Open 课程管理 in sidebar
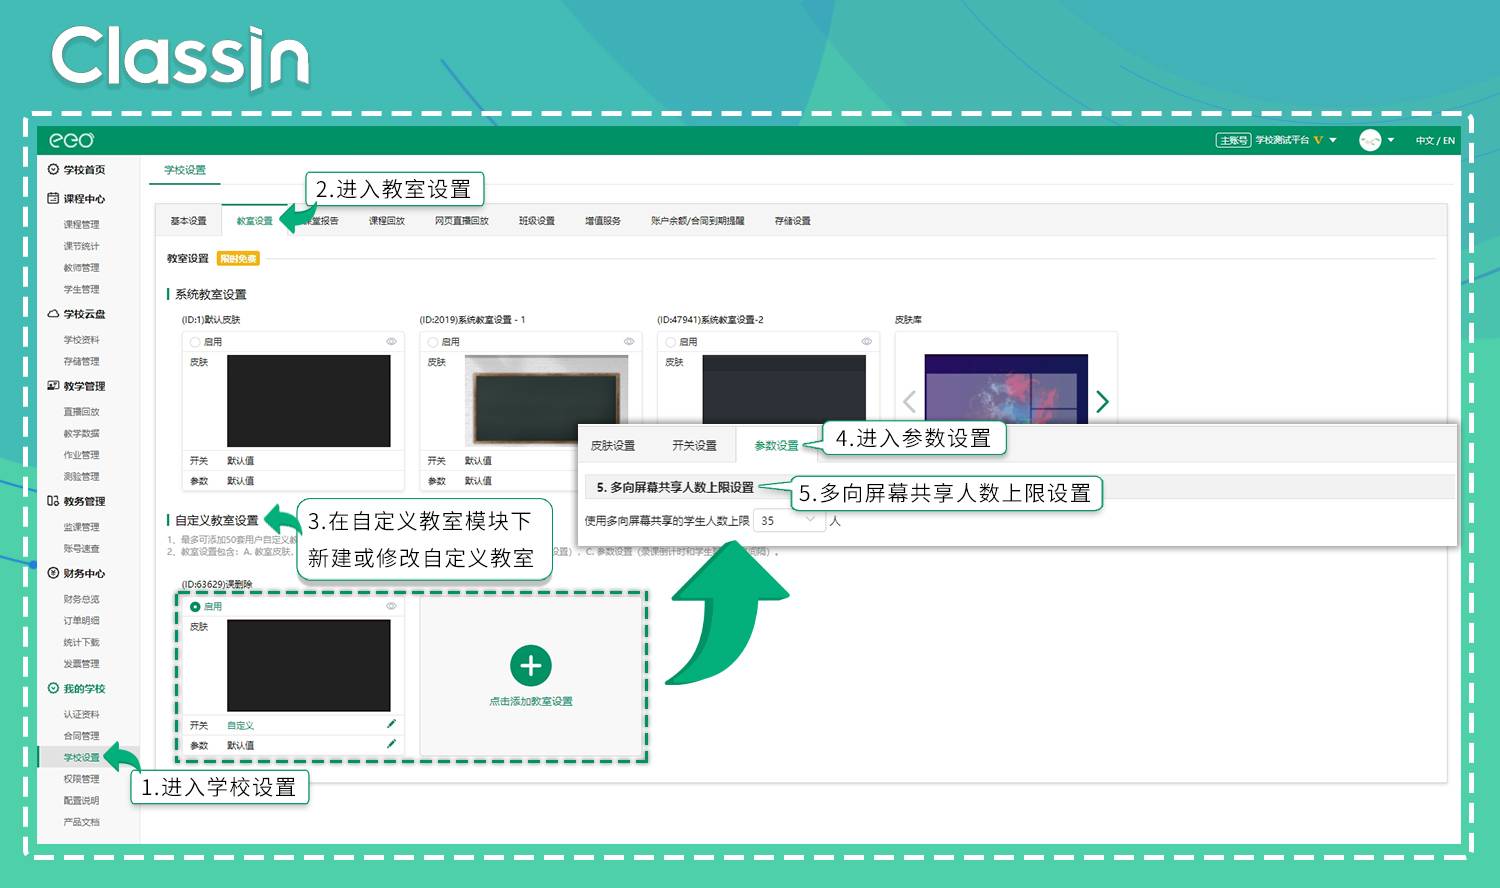Viewport: 1500px width, 888px height. pos(81,225)
